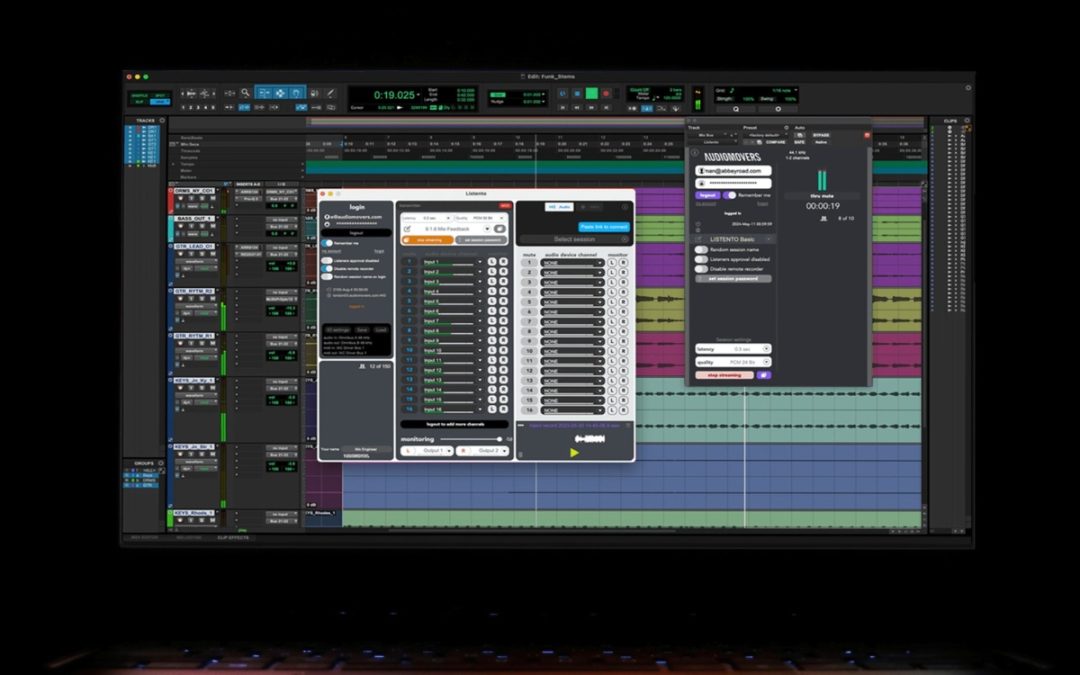The height and width of the screenshot is (675, 1080).
Task: Click the edit session name pencil icon in Listento
Action: click(x=407, y=229)
